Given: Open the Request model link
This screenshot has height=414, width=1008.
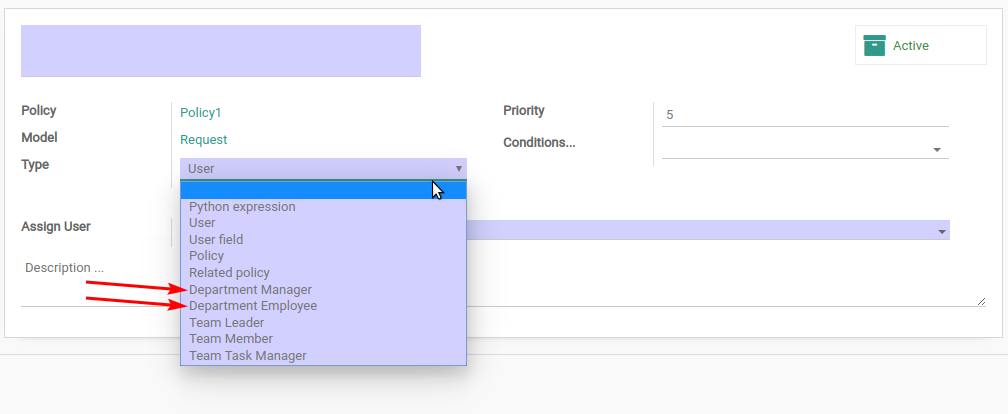Looking at the screenshot, I should (x=203, y=140).
